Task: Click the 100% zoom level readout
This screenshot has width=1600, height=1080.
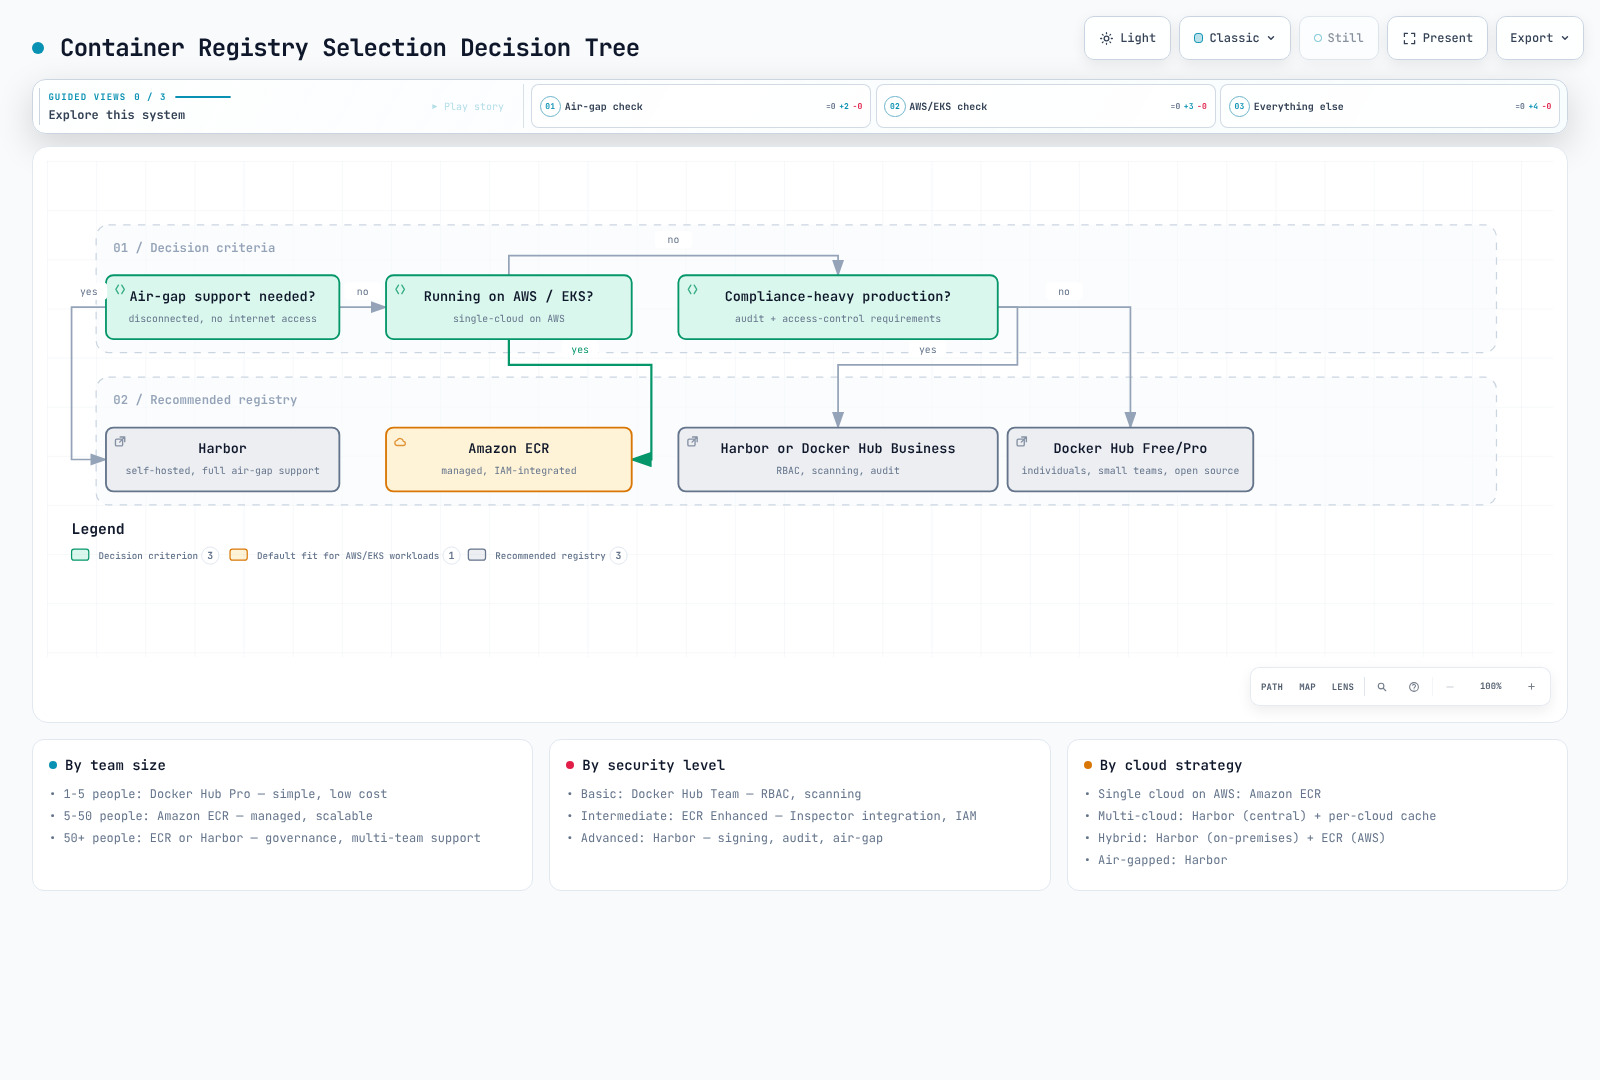Action: (1491, 687)
